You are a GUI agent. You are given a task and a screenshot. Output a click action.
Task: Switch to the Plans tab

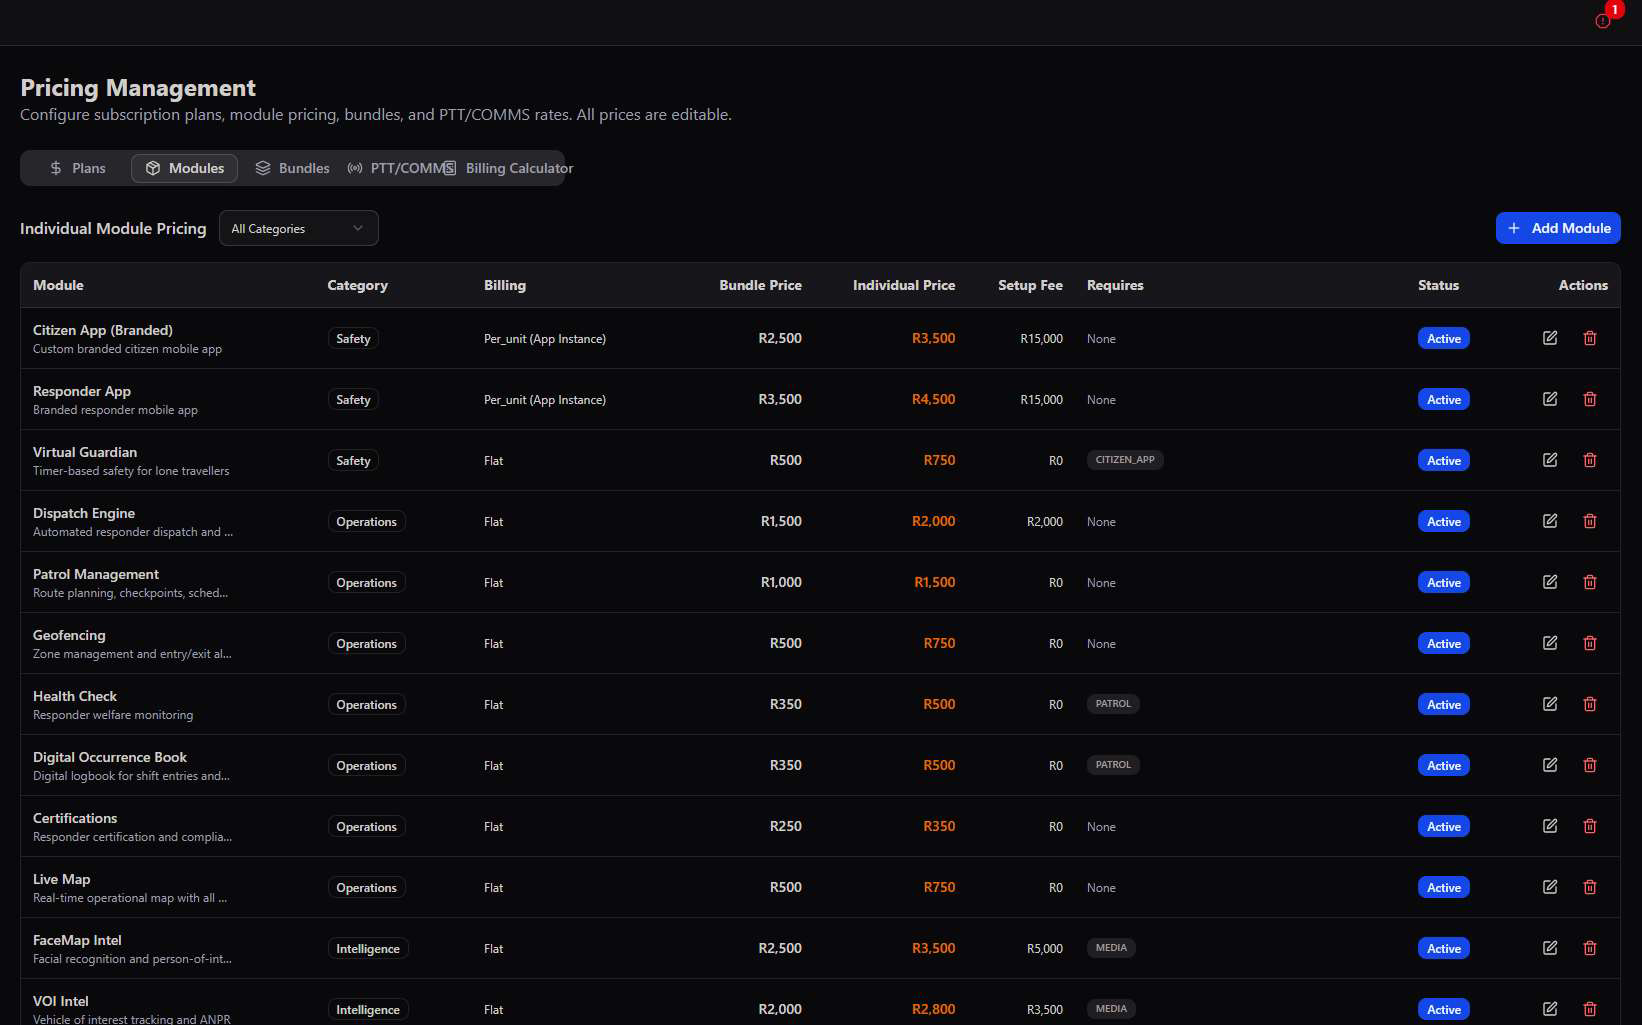coord(77,168)
